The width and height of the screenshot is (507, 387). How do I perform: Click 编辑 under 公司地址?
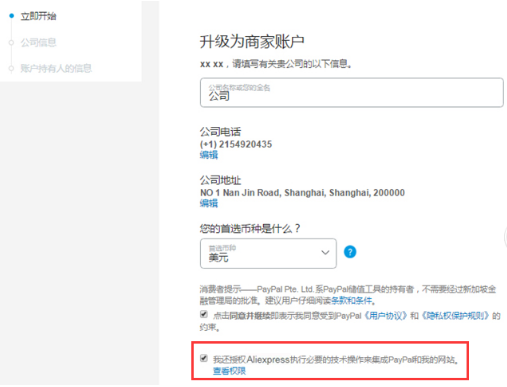tap(209, 203)
